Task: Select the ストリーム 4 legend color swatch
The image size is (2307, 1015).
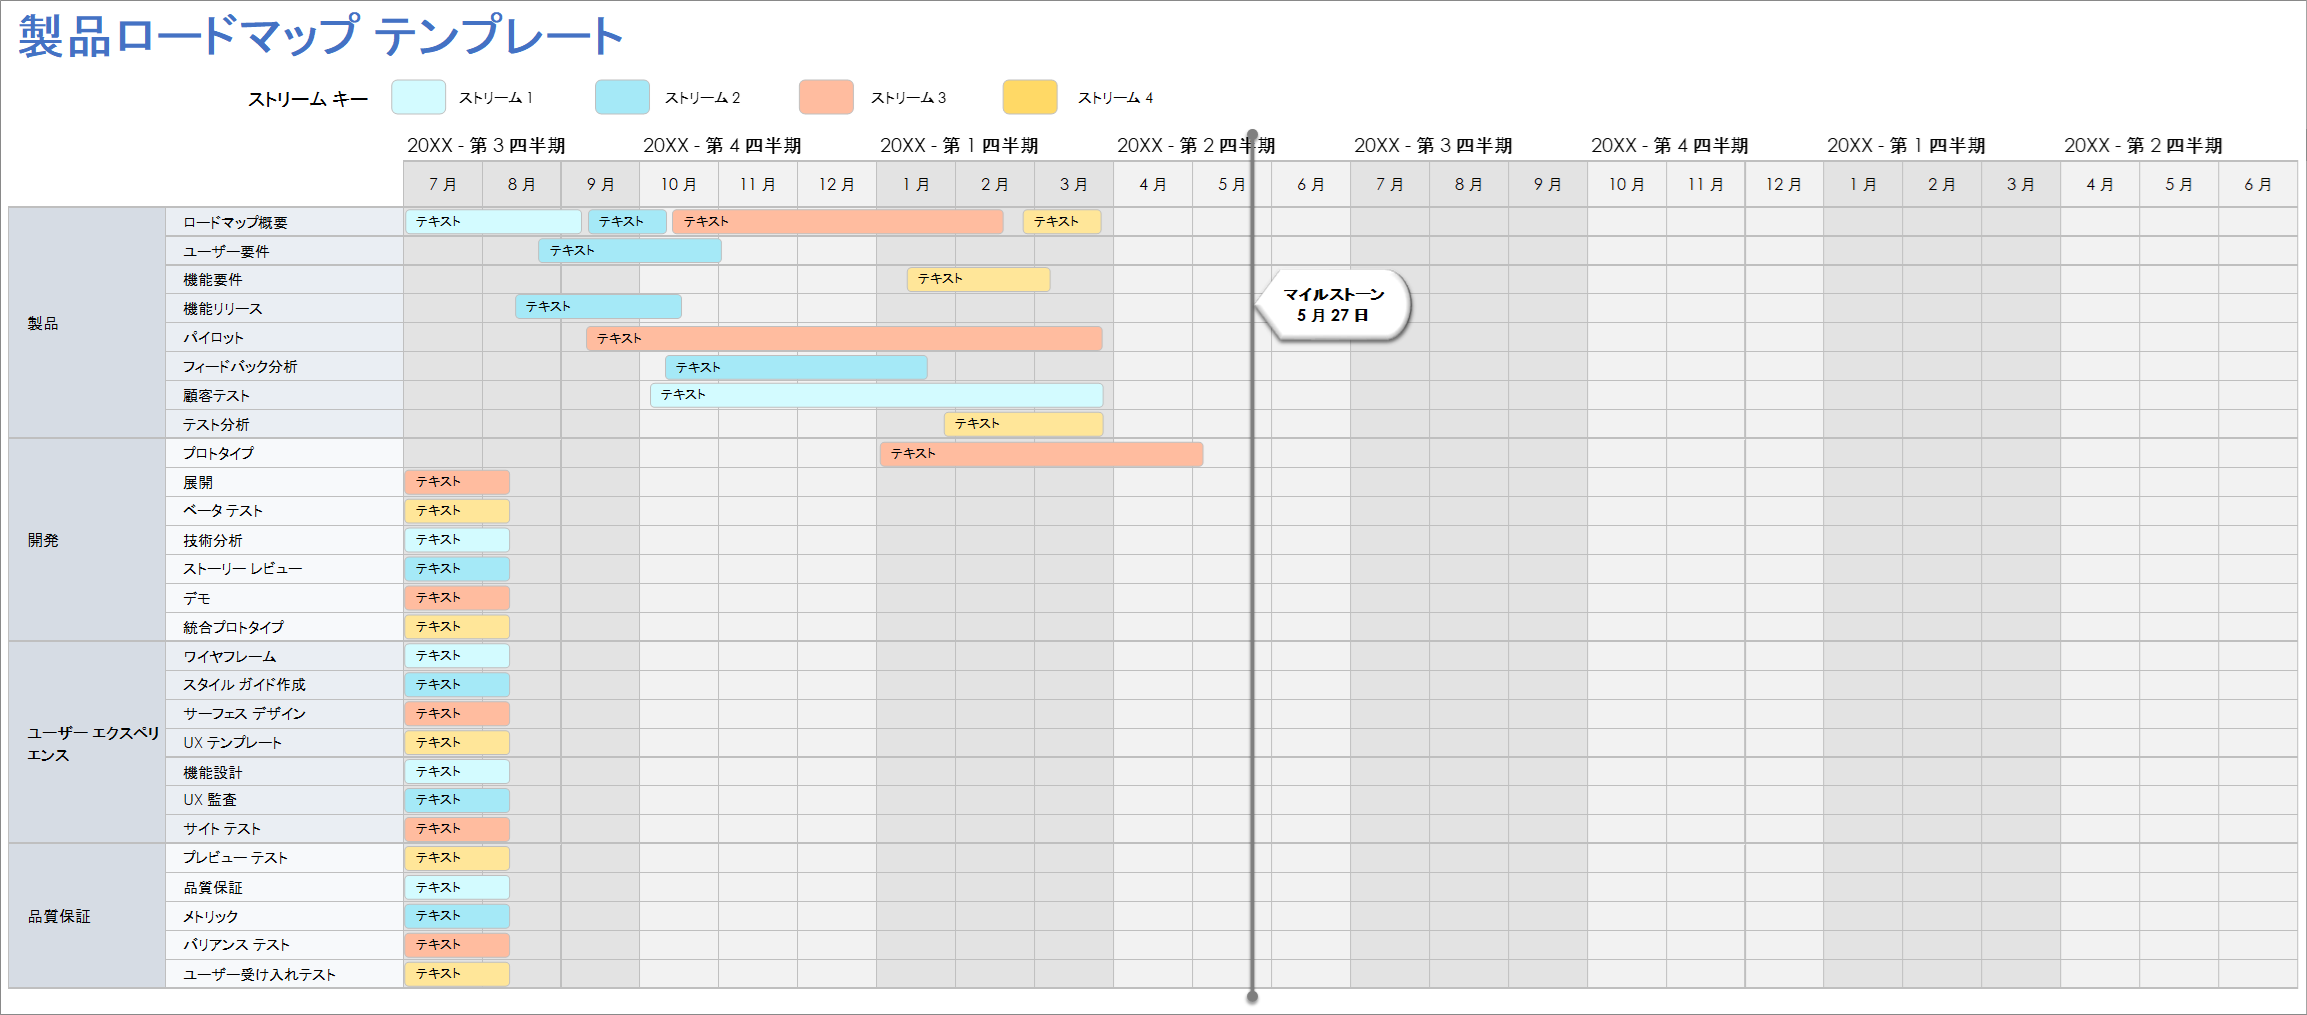Action: click(1030, 97)
